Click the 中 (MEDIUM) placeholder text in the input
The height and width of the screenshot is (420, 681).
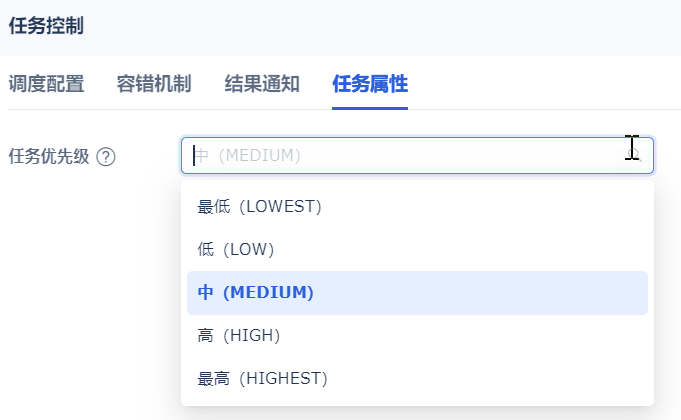pyautogui.click(x=247, y=156)
